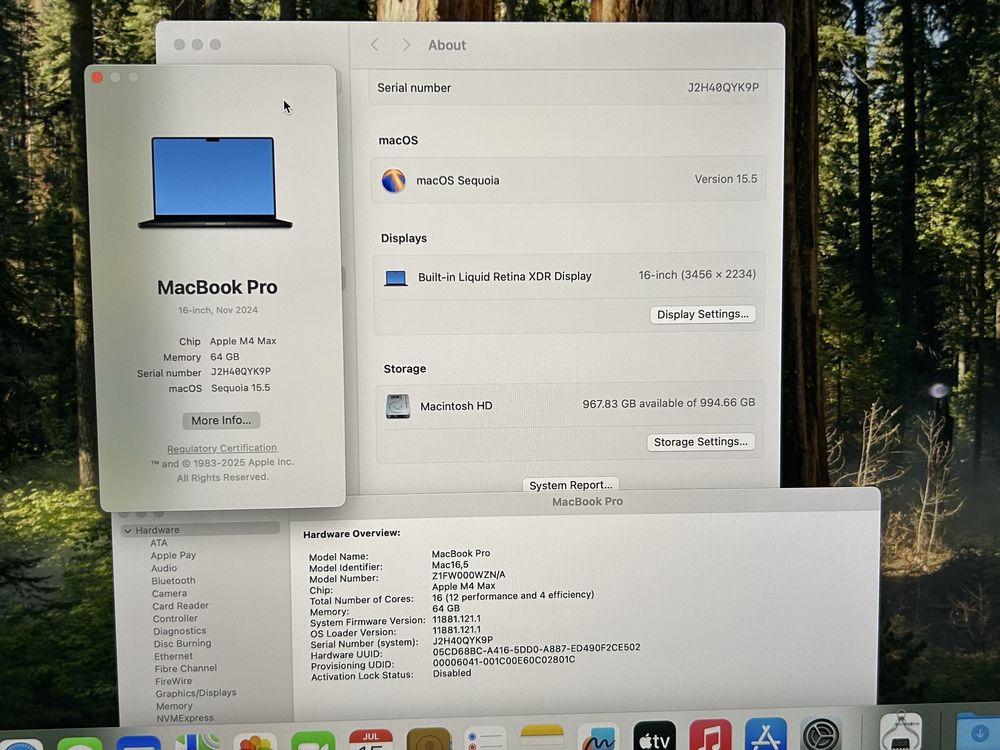Click the Total Number of Cores value
1000x750 pixels.
(513, 596)
